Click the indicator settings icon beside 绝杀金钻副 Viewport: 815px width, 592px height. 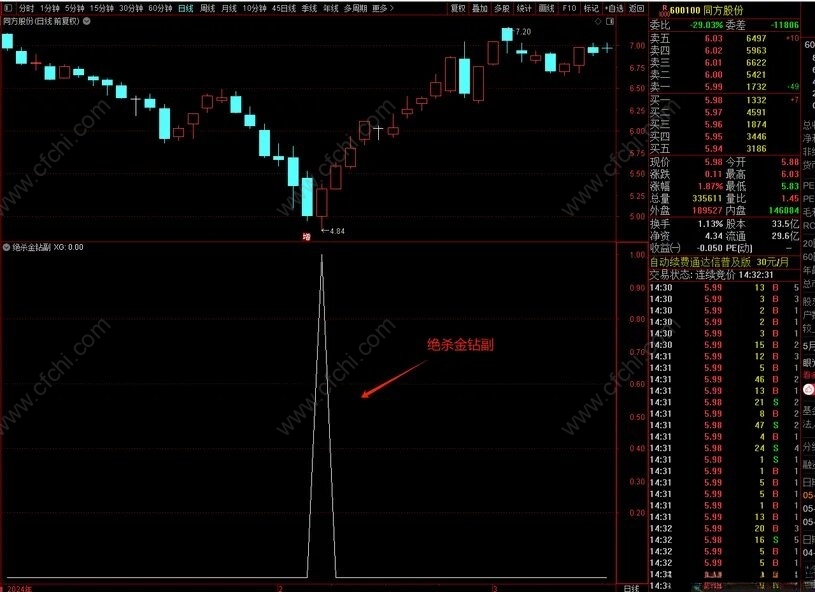7,247
